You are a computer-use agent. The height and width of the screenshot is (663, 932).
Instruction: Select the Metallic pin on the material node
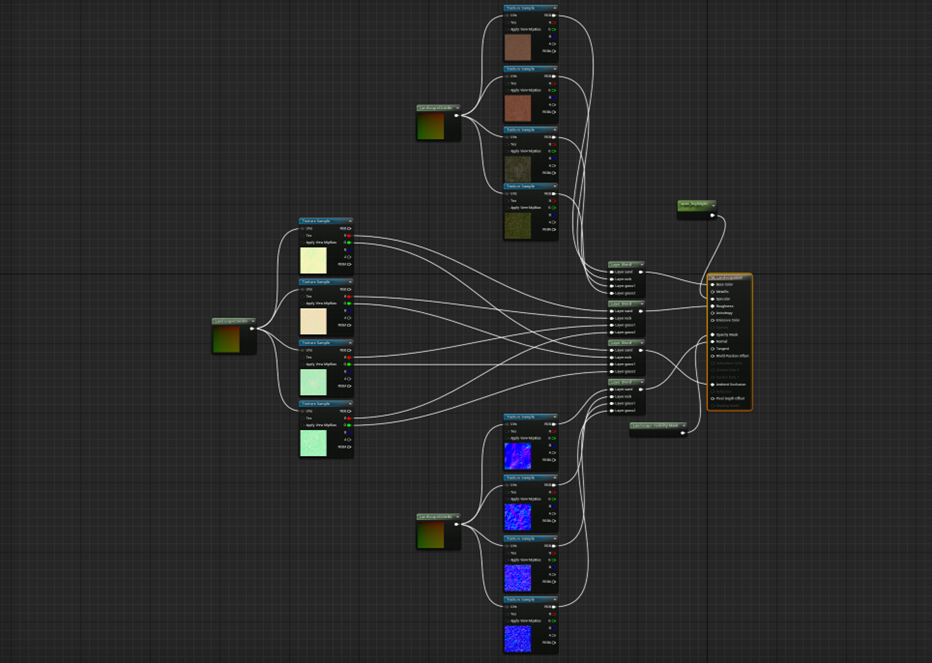click(712, 291)
